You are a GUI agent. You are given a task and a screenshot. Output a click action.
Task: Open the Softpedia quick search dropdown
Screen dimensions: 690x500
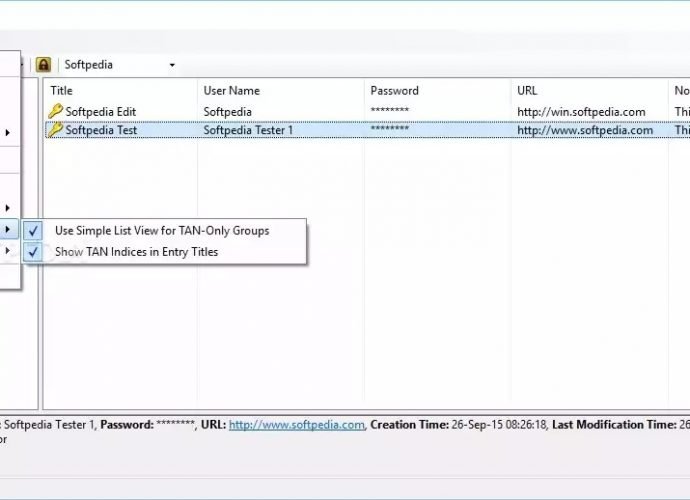tap(172, 65)
